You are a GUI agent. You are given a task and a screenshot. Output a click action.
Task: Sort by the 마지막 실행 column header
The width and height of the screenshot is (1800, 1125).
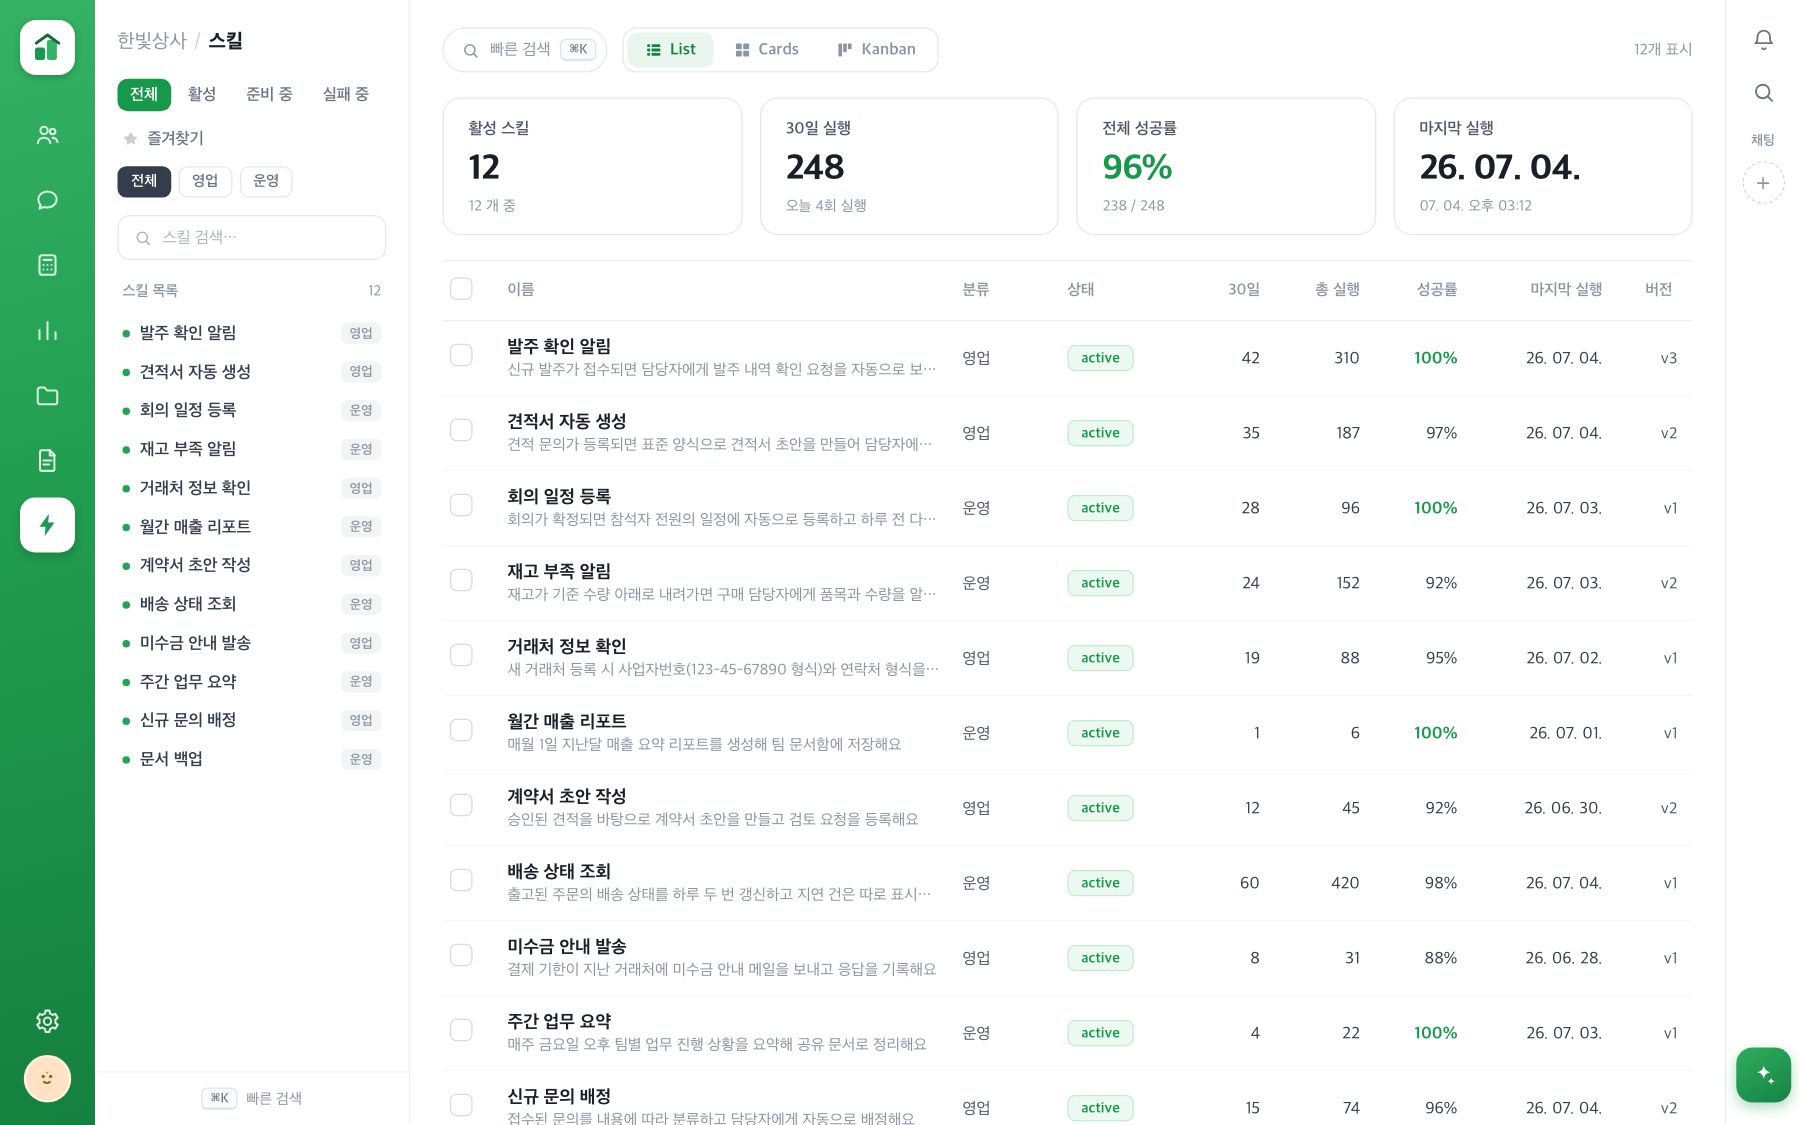click(x=1566, y=289)
